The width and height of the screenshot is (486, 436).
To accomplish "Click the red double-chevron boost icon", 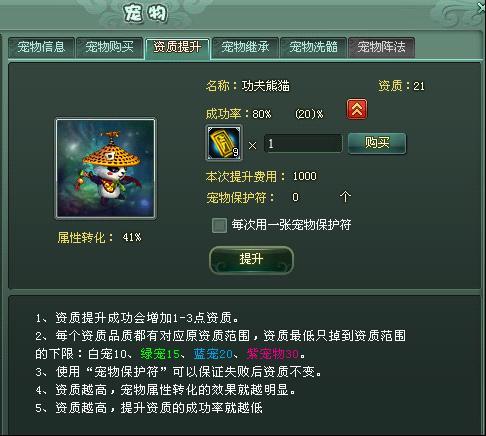I will (x=357, y=109).
